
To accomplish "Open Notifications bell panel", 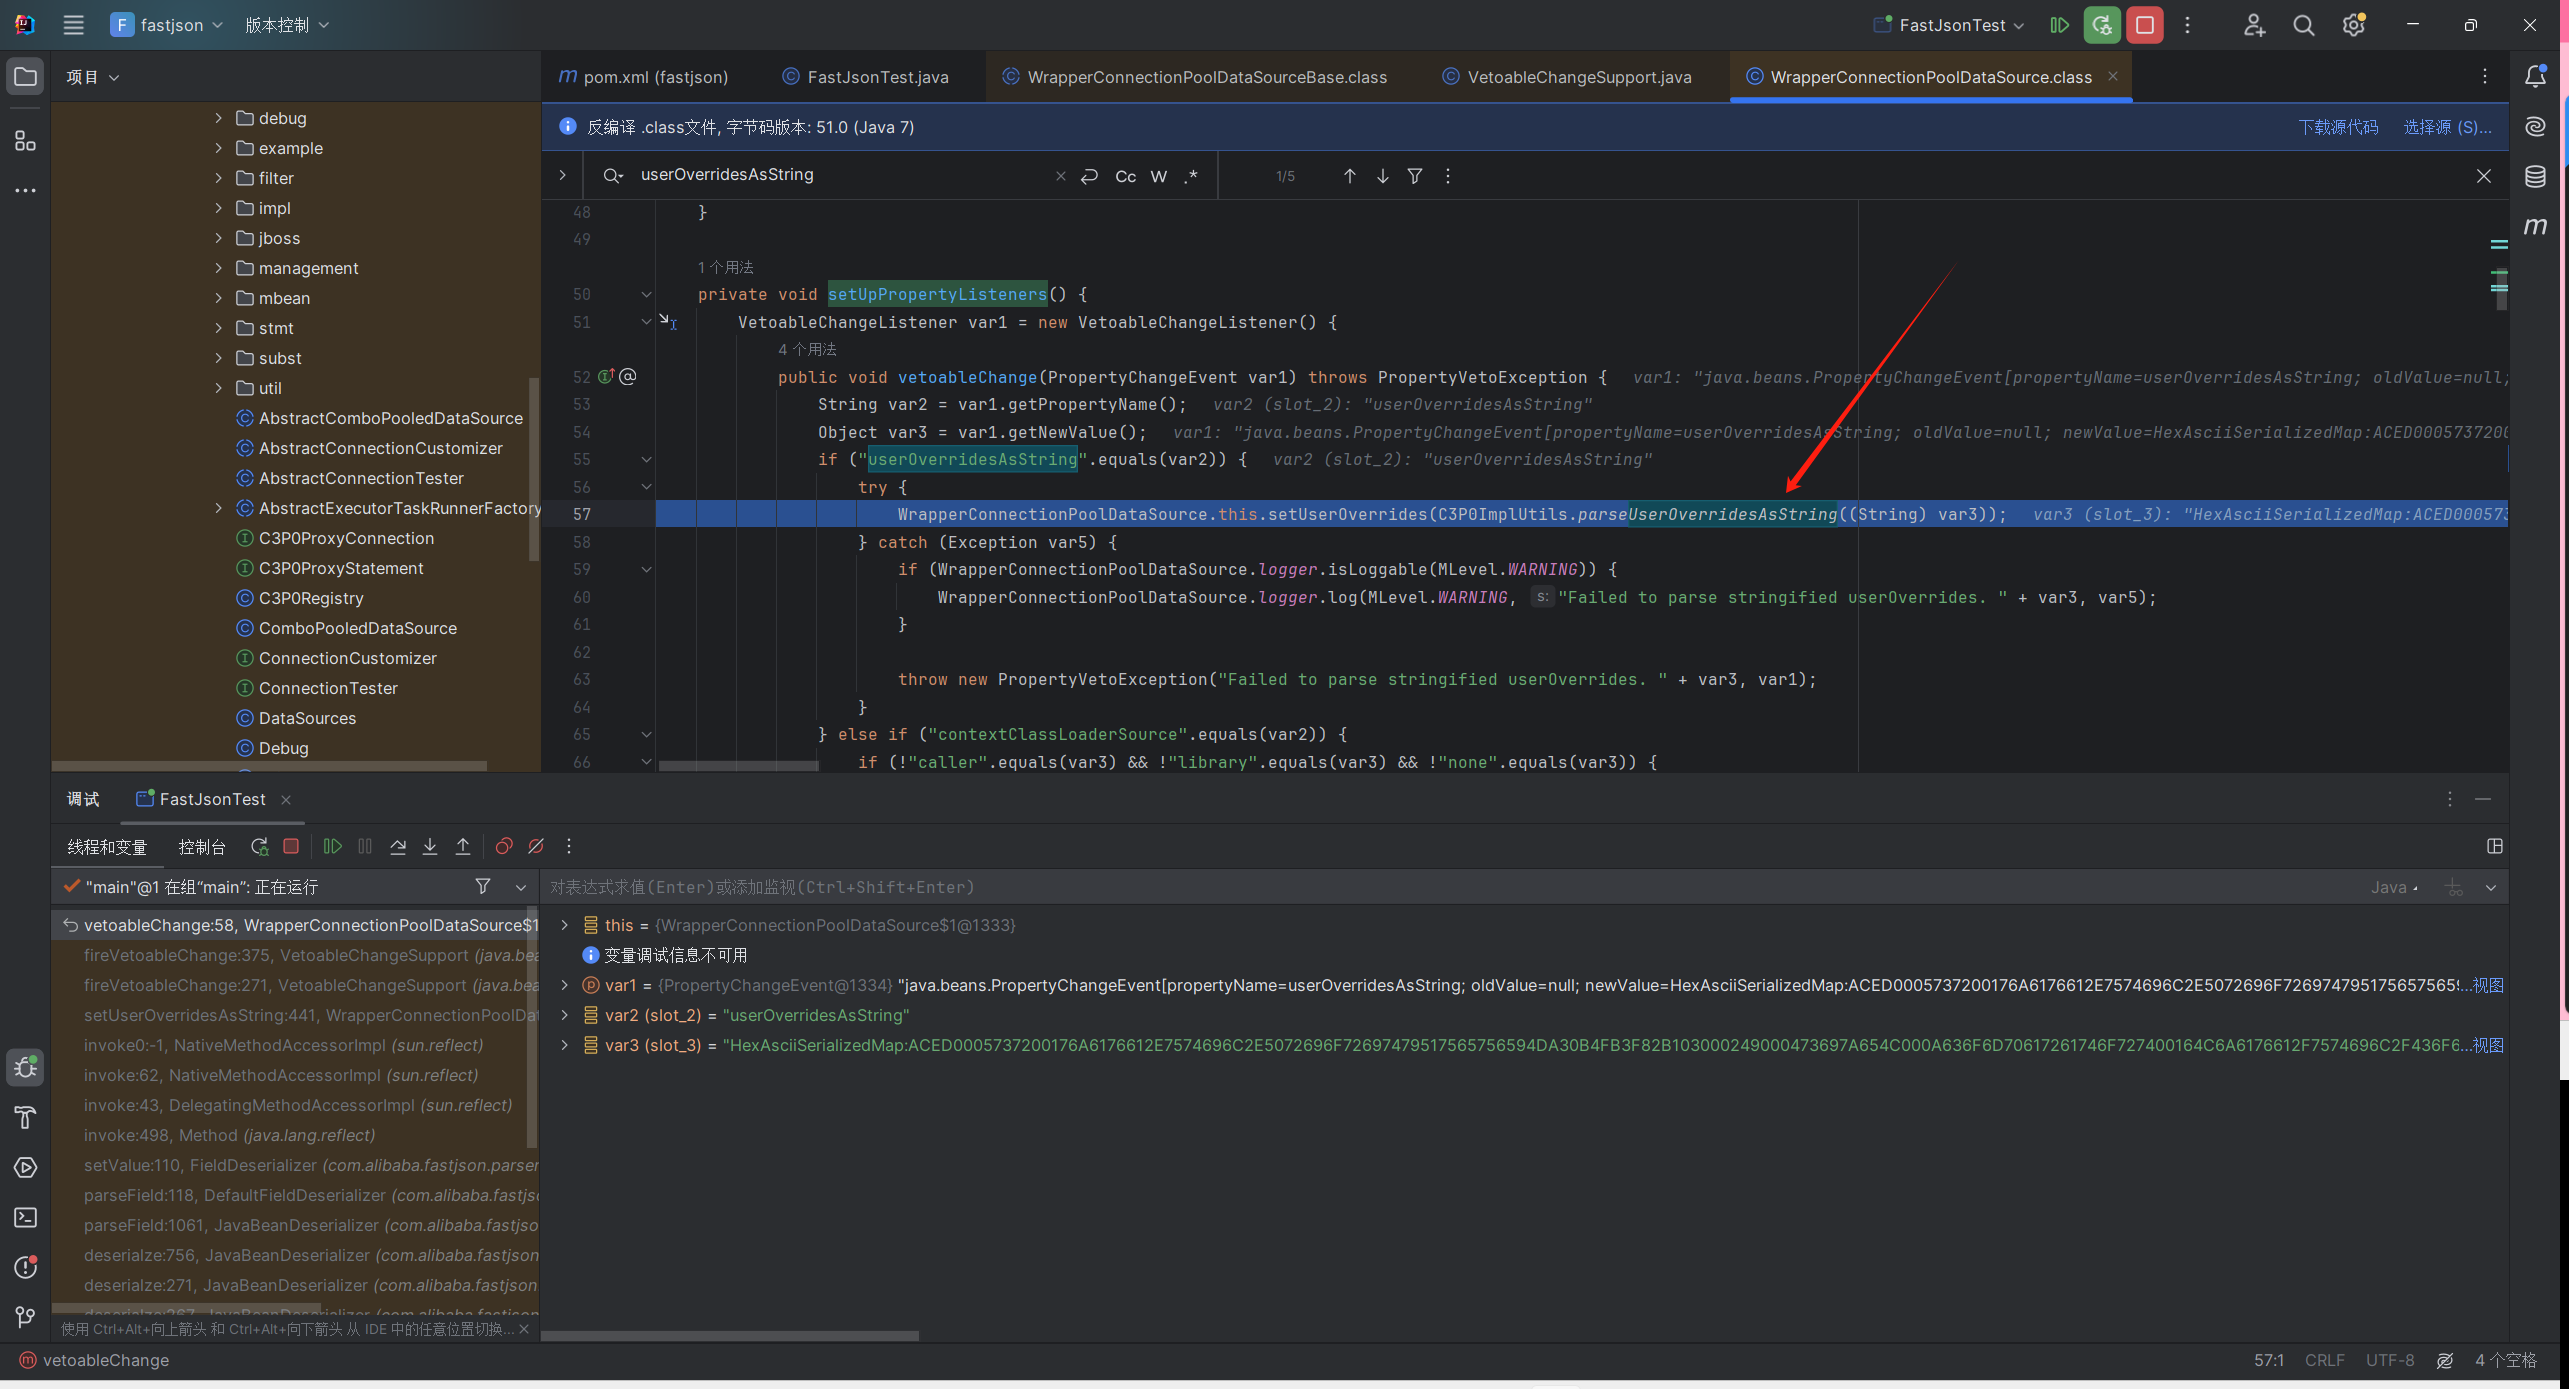I will point(2536,77).
